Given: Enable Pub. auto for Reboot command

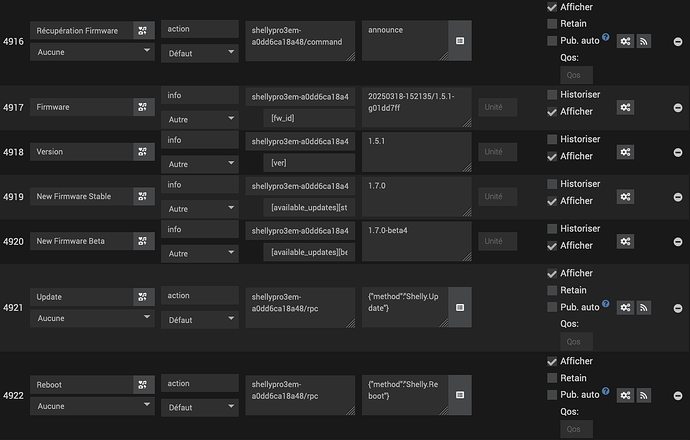Looking at the screenshot, I should coord(552,395).
